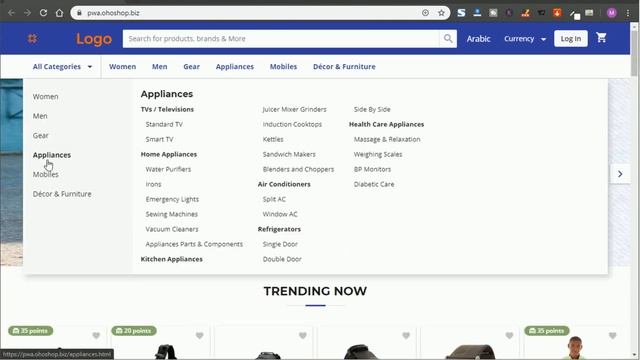Open Appliances Parts & Components link

(194, 244)
